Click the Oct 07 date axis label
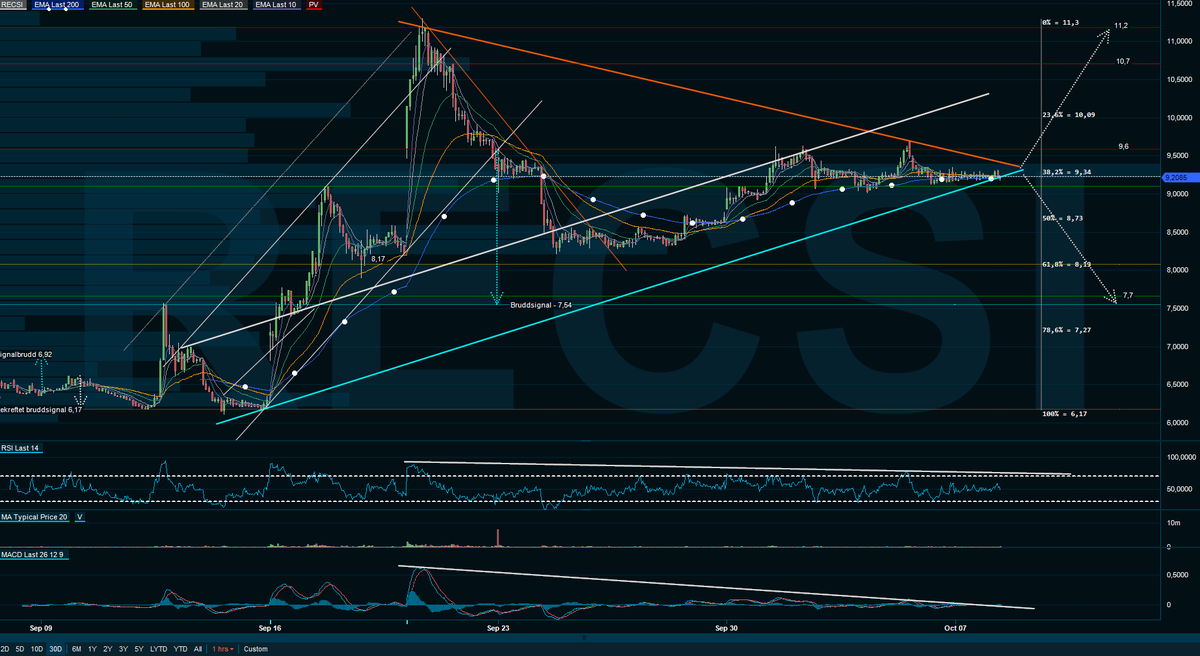This screenshot has height=656, width=1200. click(956, 628)
